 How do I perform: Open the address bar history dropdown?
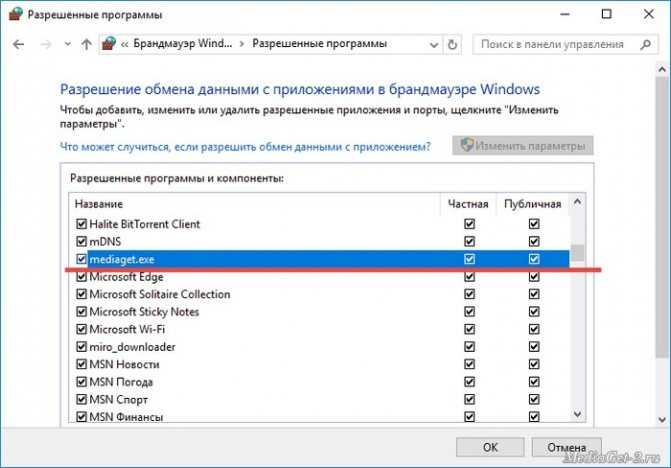[433, 44]
